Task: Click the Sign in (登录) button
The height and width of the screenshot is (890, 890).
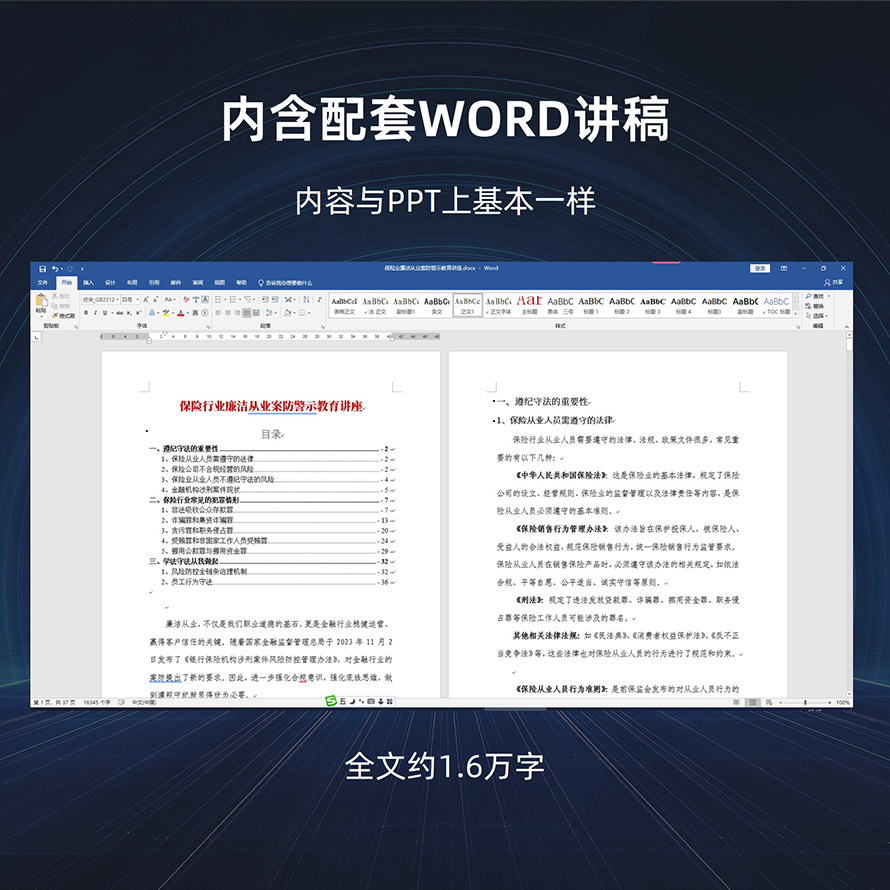Action: coord(760,268)
